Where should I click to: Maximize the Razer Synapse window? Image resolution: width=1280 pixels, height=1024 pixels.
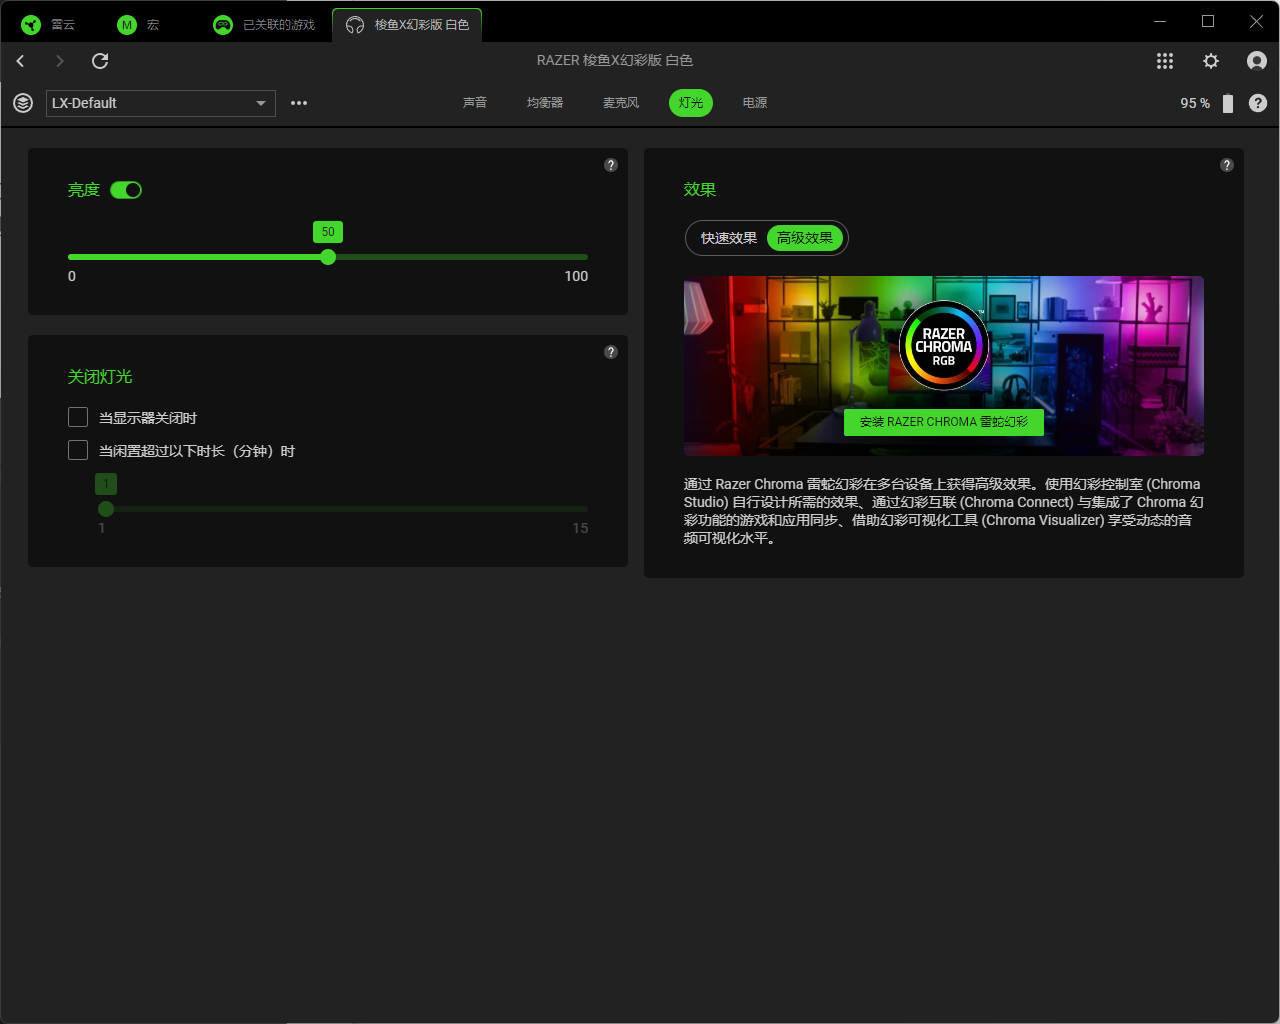coord(1208,21)
